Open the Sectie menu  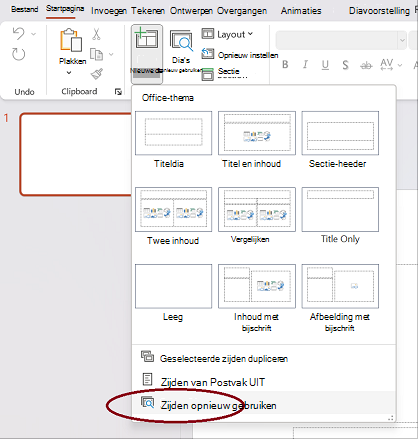(x=221, y=74)
